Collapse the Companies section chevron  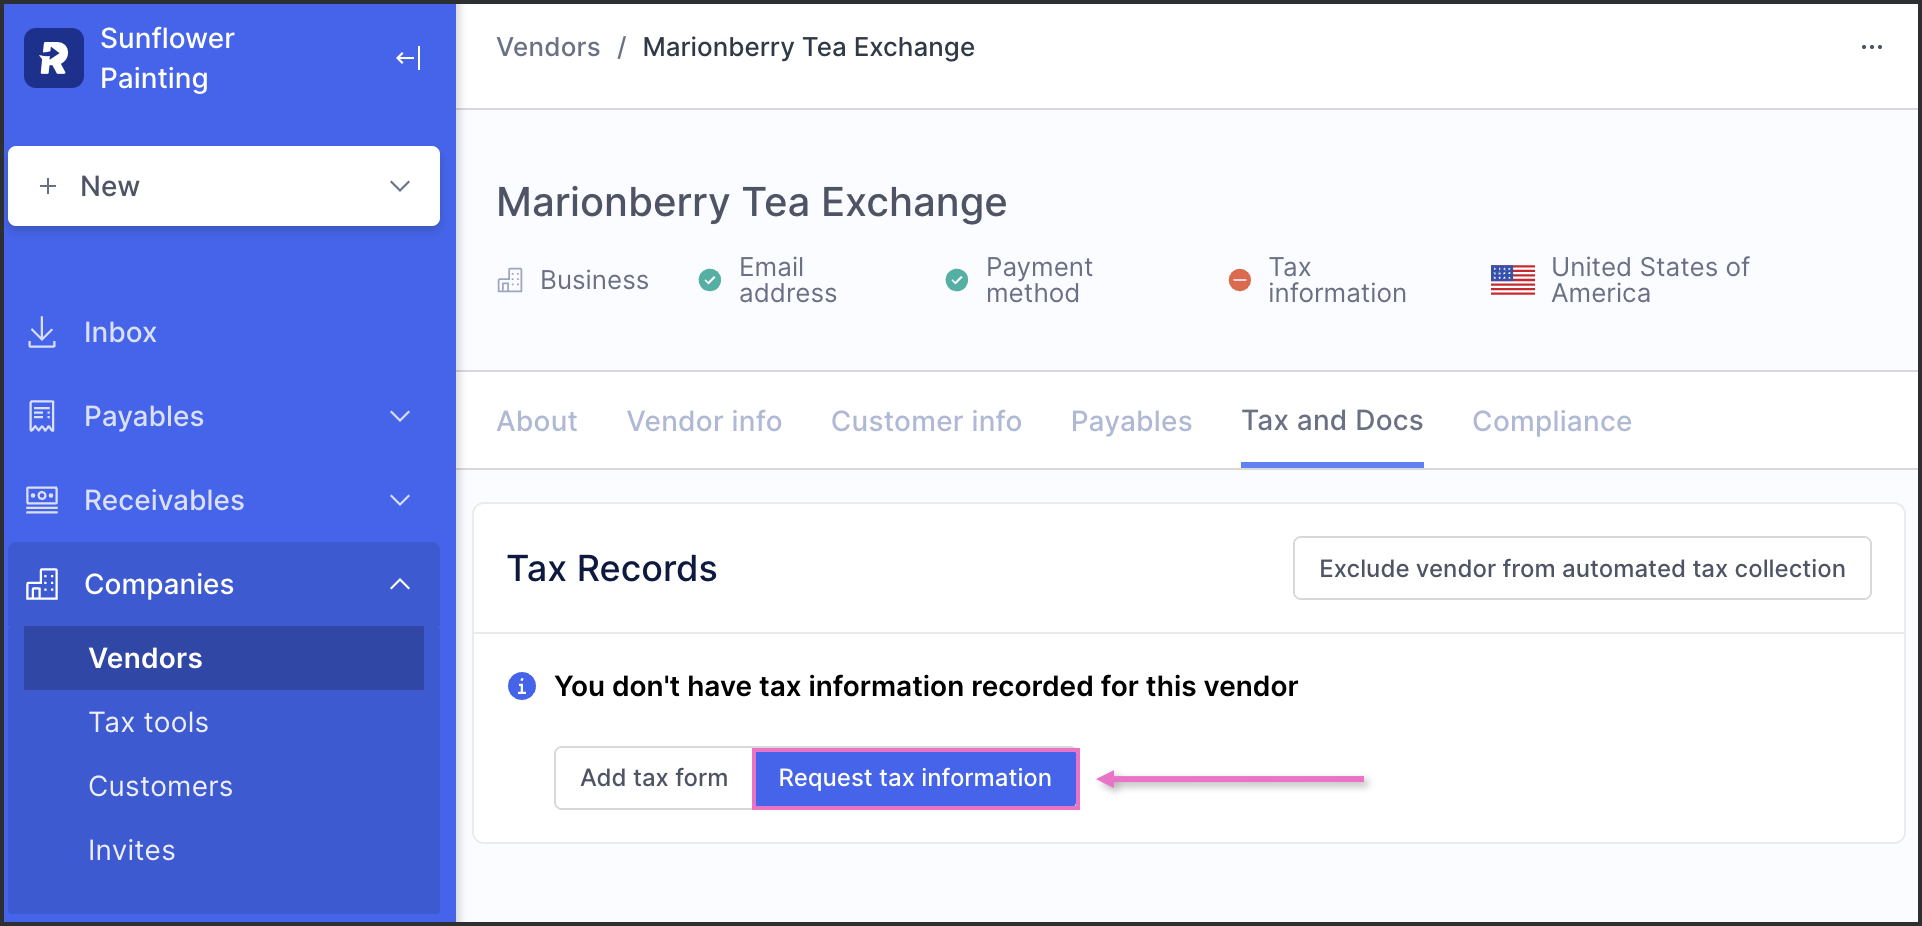coord(400,584)
